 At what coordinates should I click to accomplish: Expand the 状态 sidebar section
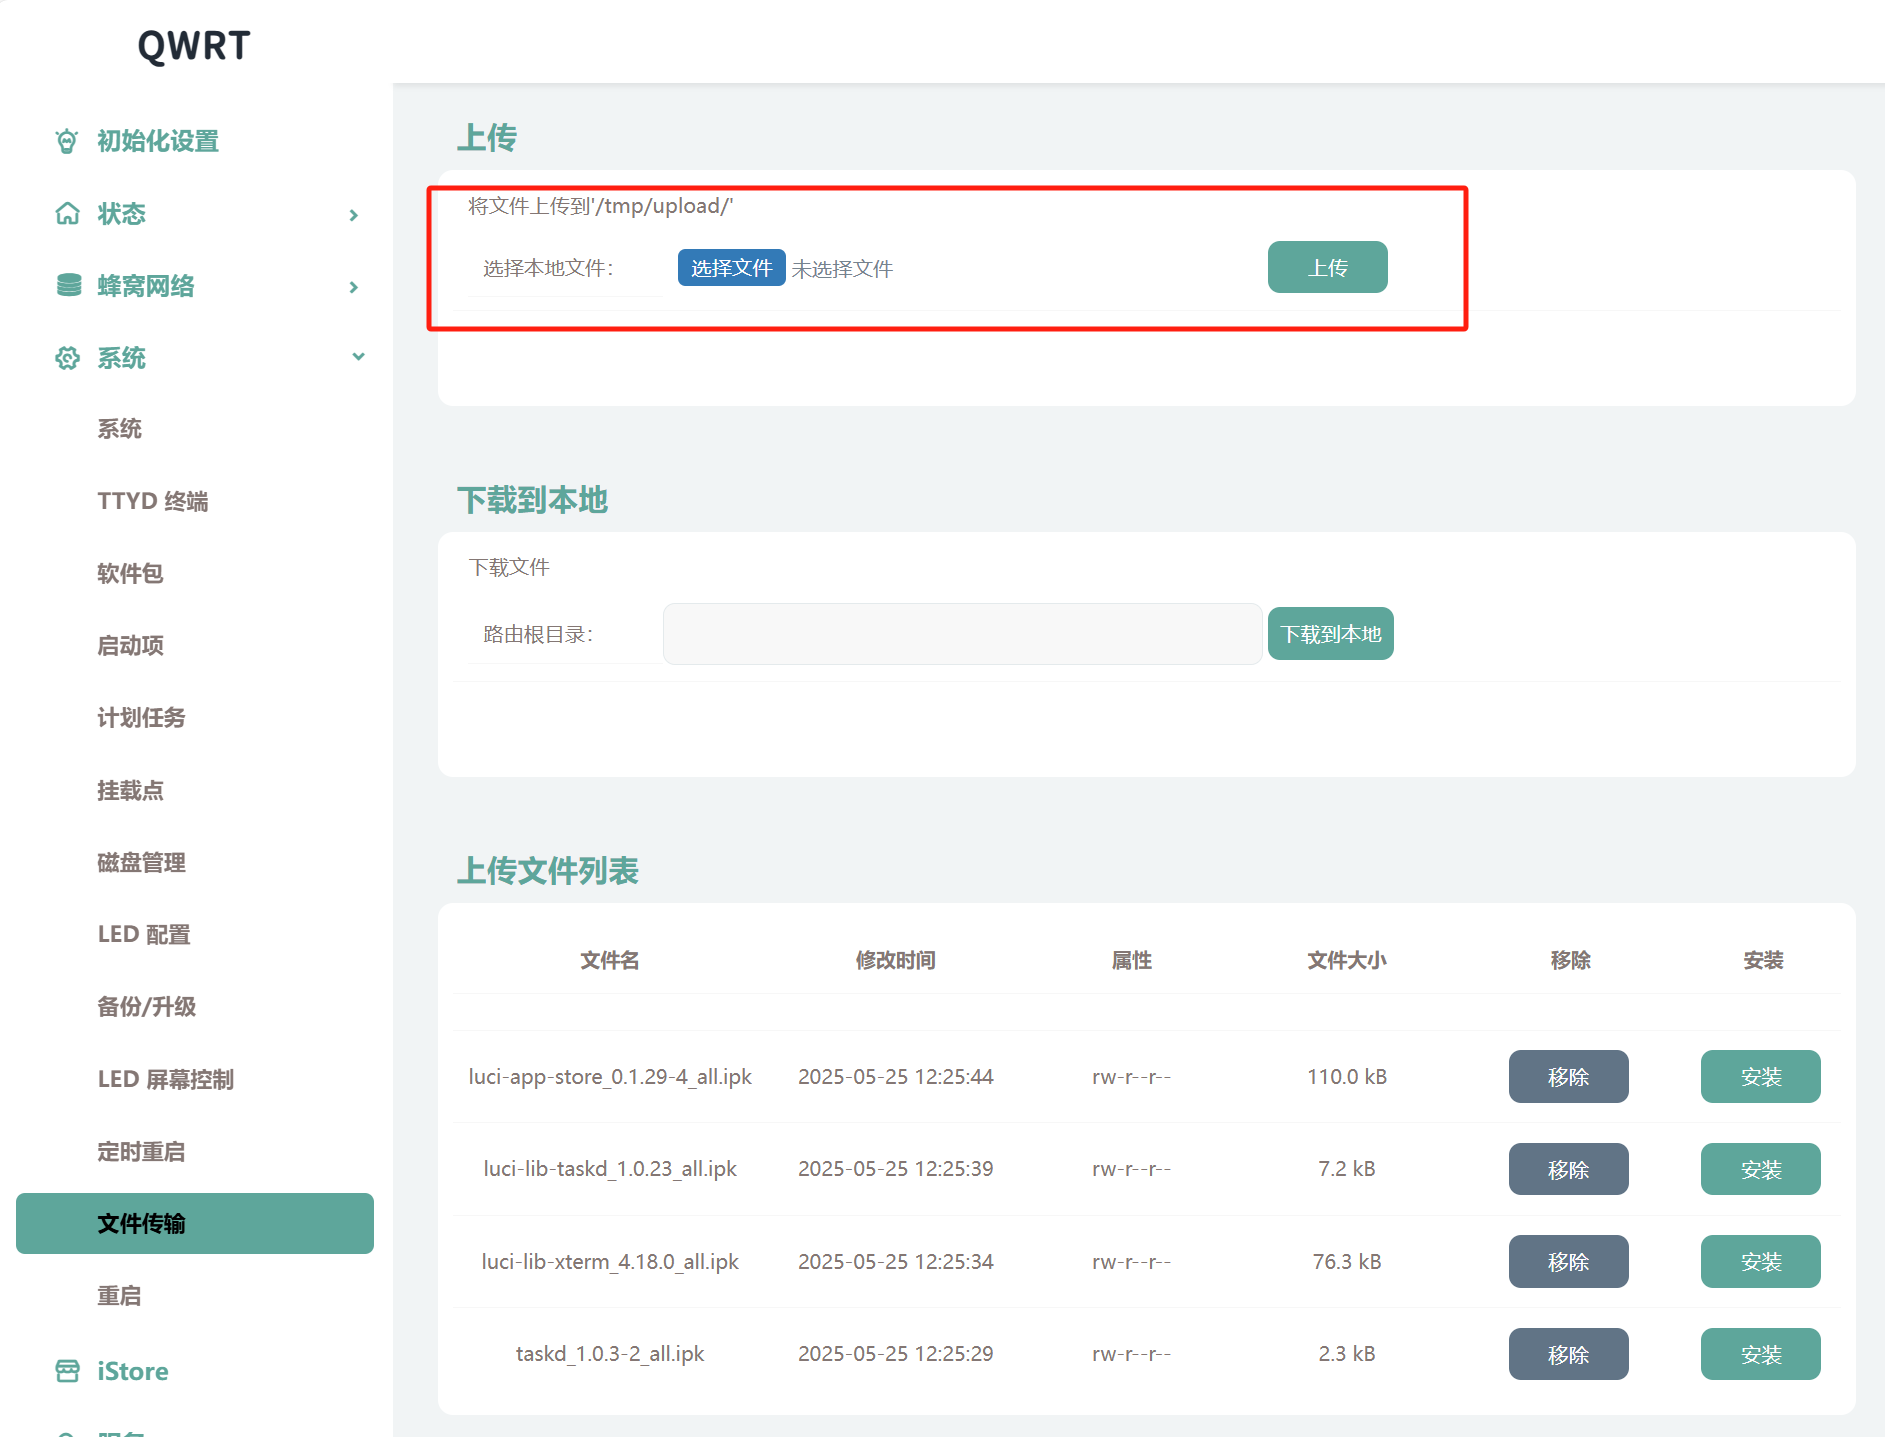tap(353, 214)
